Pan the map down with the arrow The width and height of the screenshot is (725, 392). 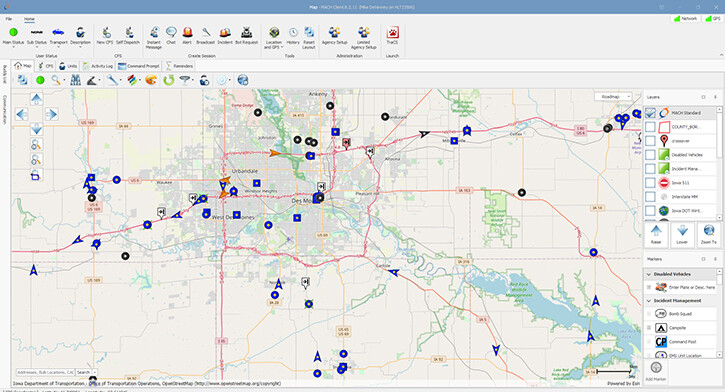pyautogui.click(x=37, y=129)
